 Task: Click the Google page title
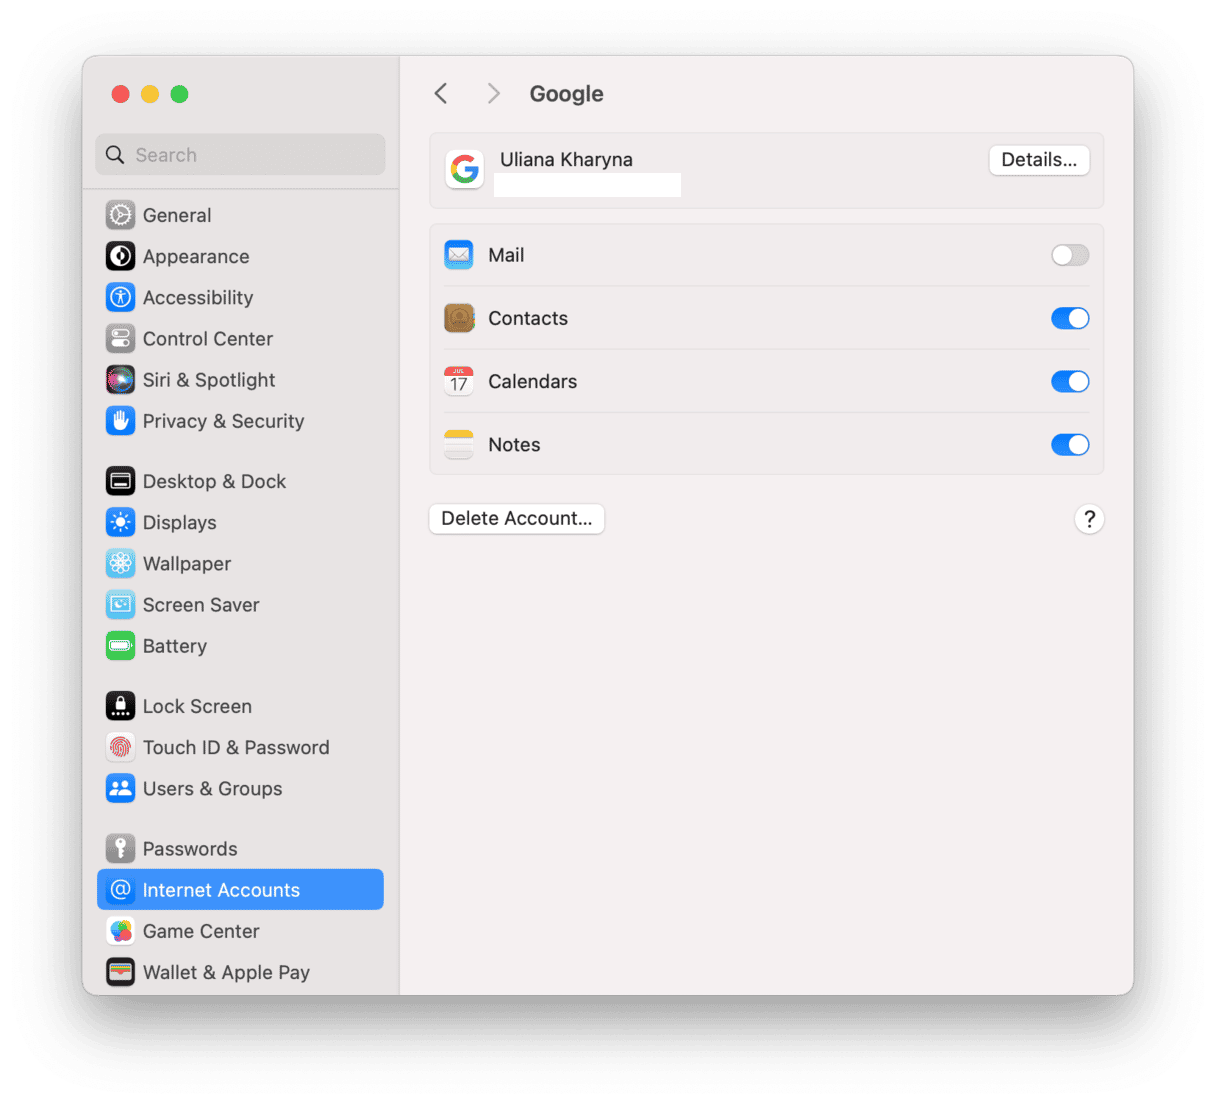566,93
